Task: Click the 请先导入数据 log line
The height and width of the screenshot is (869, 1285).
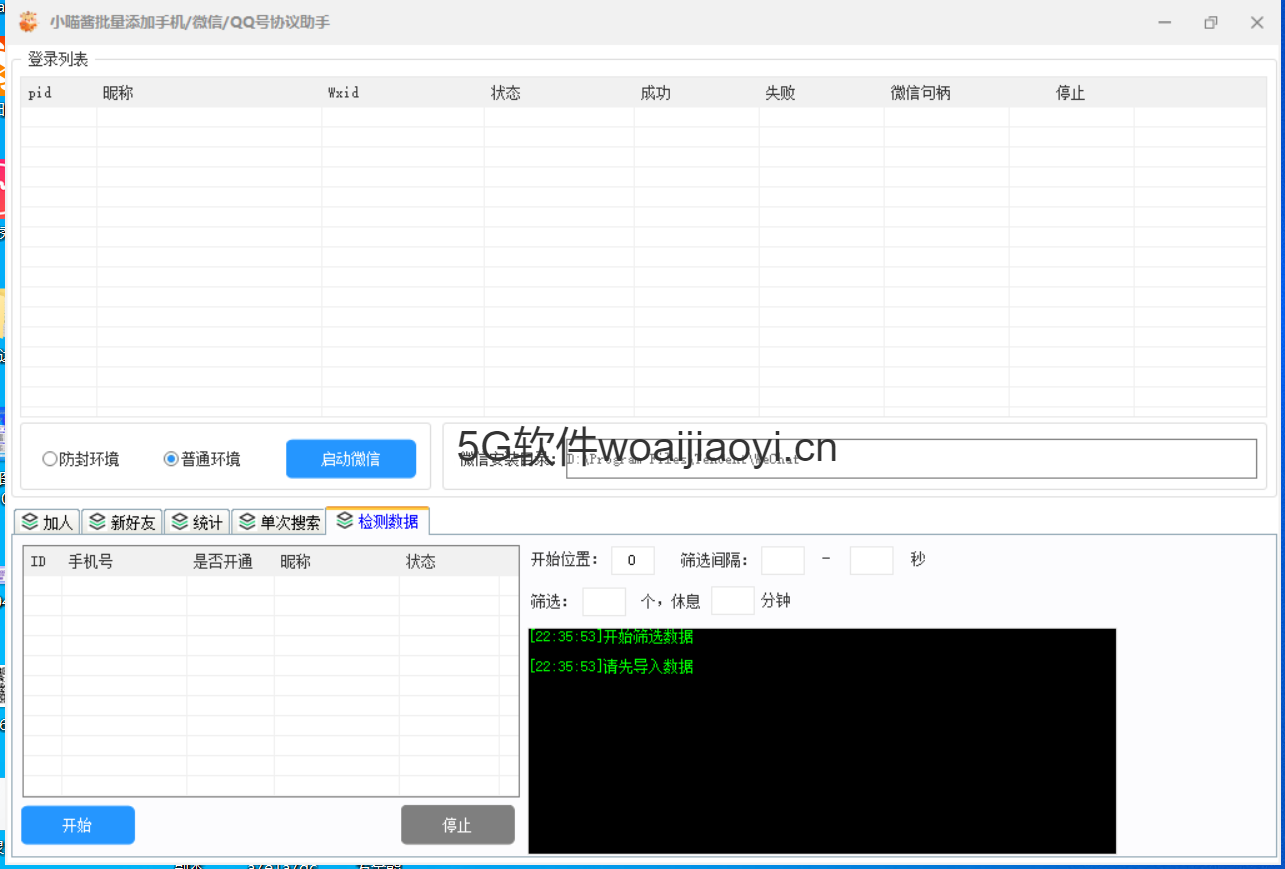Action: click(x=611, y=667)
